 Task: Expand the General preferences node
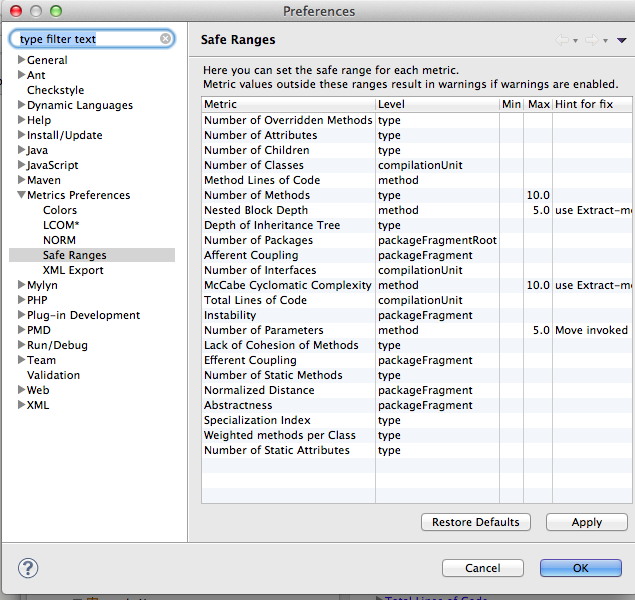click(21, 60)
